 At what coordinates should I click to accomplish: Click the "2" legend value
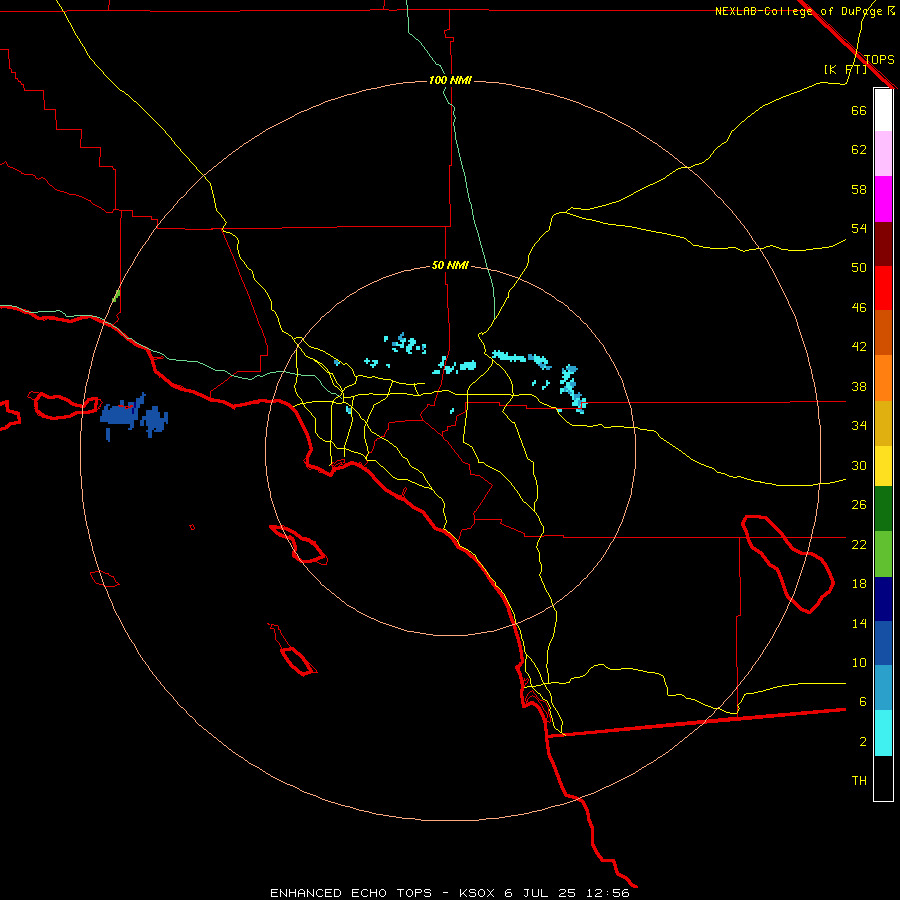[x=862, y=742]
